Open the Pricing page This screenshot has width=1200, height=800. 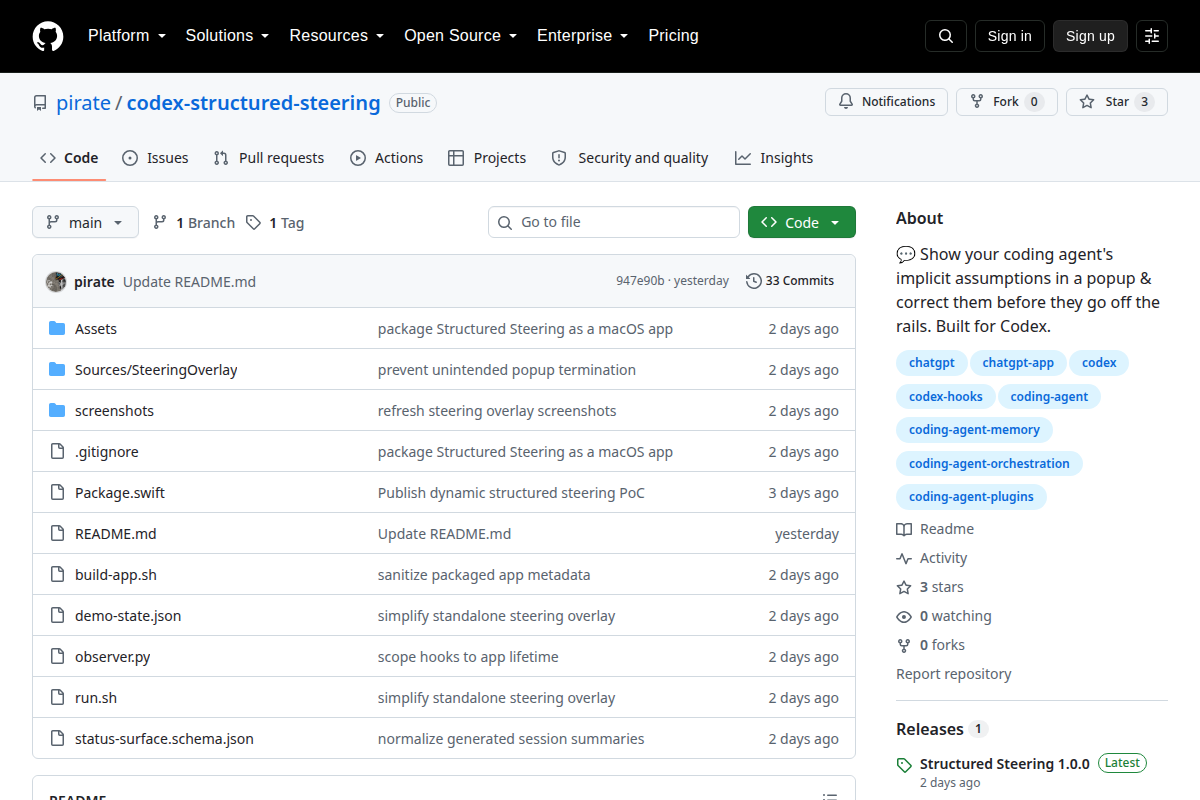click(x=673, y=36)
